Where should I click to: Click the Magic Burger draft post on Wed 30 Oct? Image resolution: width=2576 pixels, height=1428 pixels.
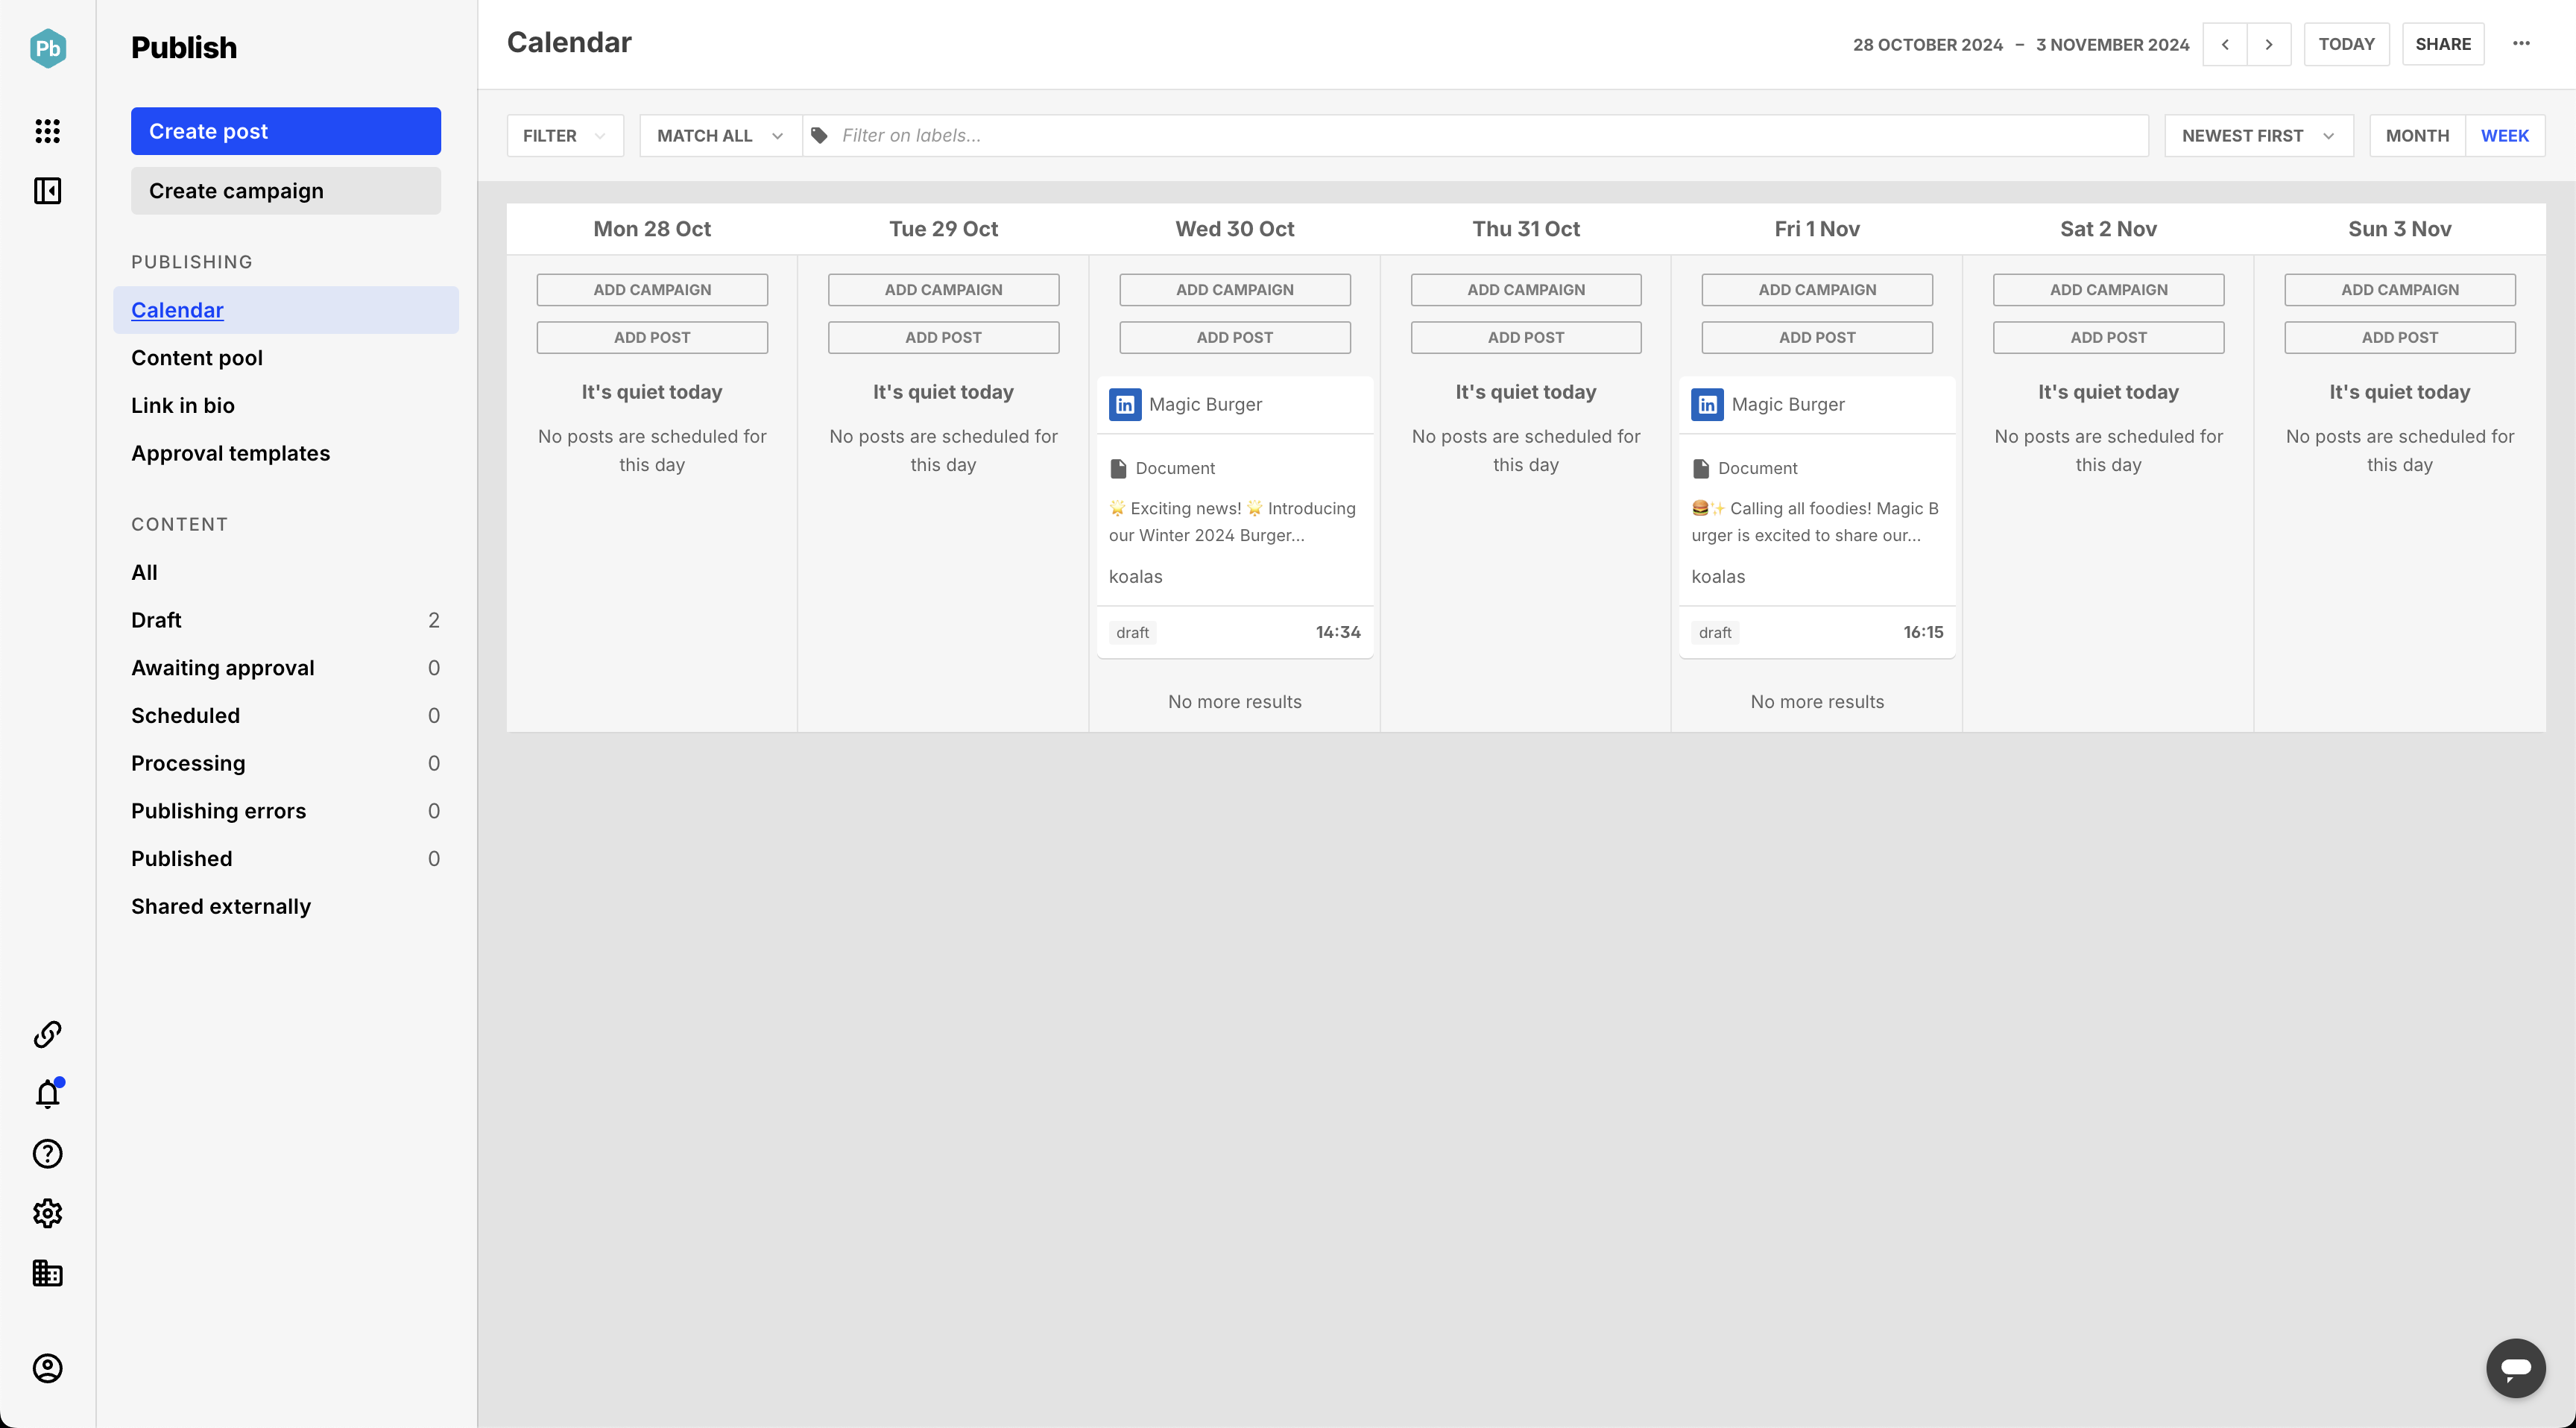tap(1234, 510)
